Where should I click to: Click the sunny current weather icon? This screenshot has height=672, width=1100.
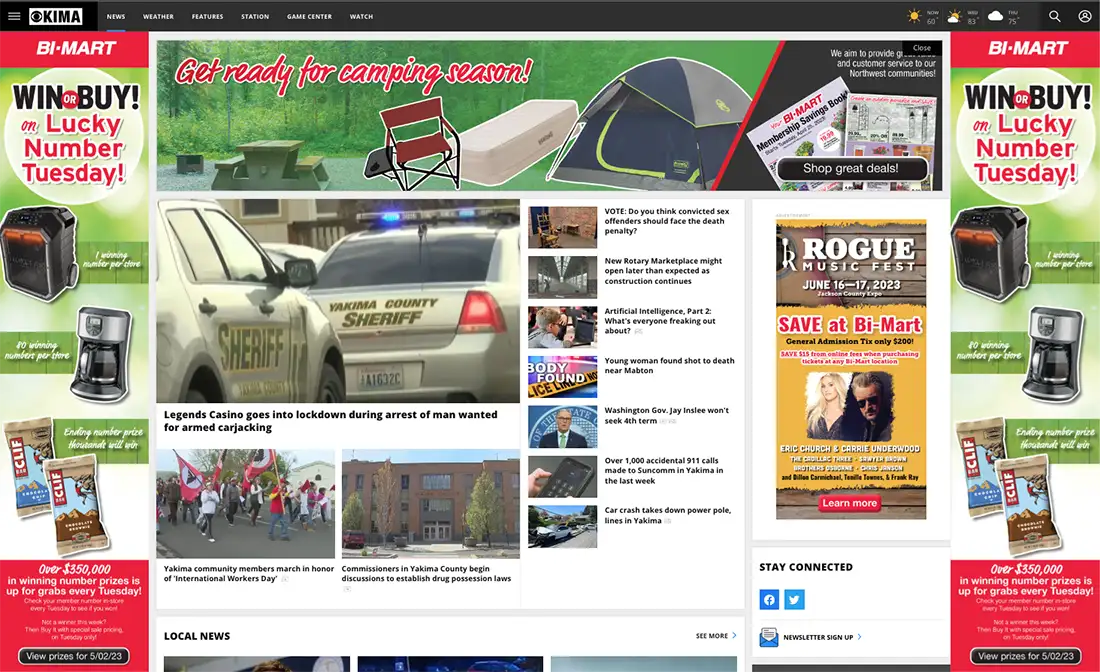click(x=913, y=16)
